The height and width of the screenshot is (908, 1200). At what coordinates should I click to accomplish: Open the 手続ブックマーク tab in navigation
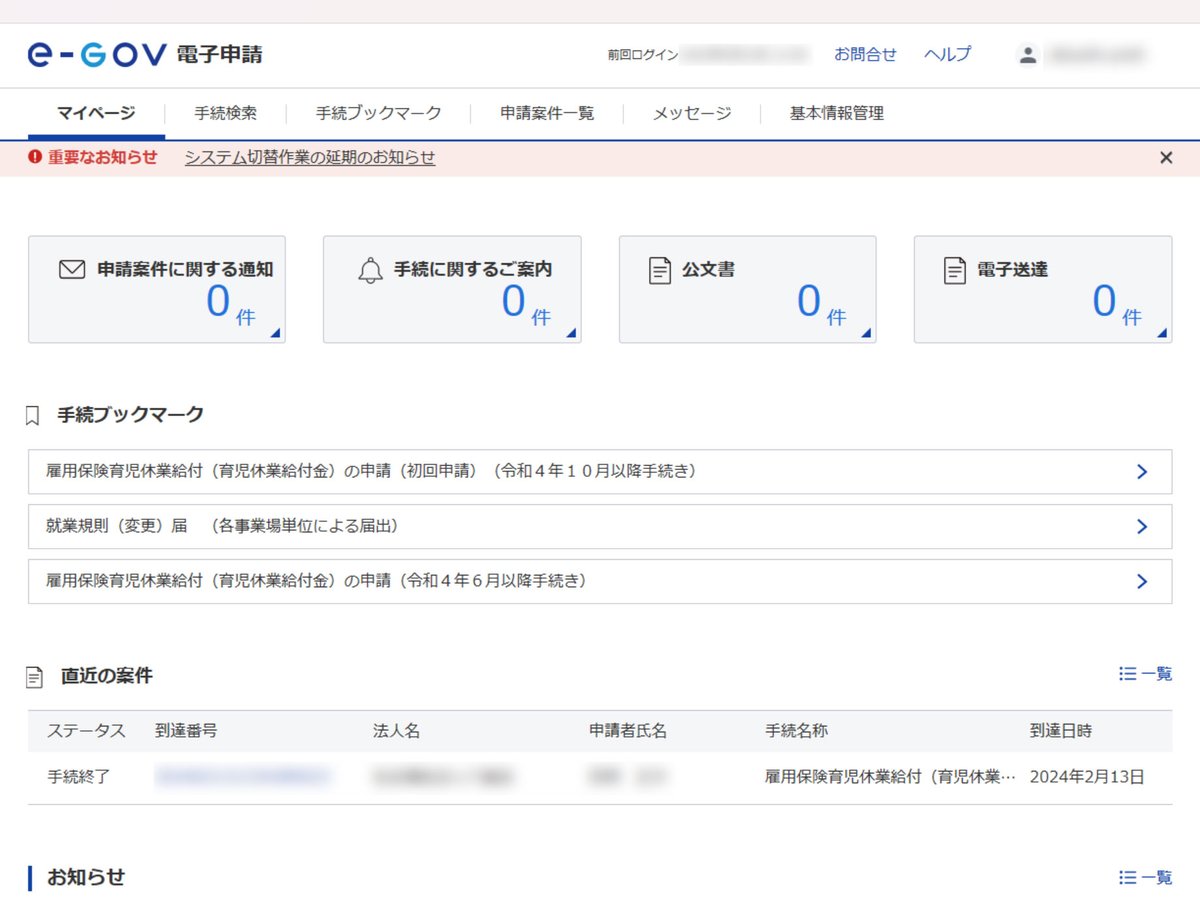(x=379, y=114)
